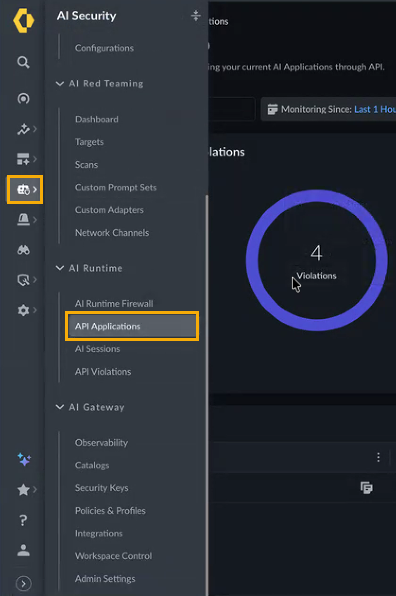The width and height of the screenshot is (396, 596).
Task: Expand chevron next to settings gear icon
Action: pyautogui.click(x=35, y=310)
